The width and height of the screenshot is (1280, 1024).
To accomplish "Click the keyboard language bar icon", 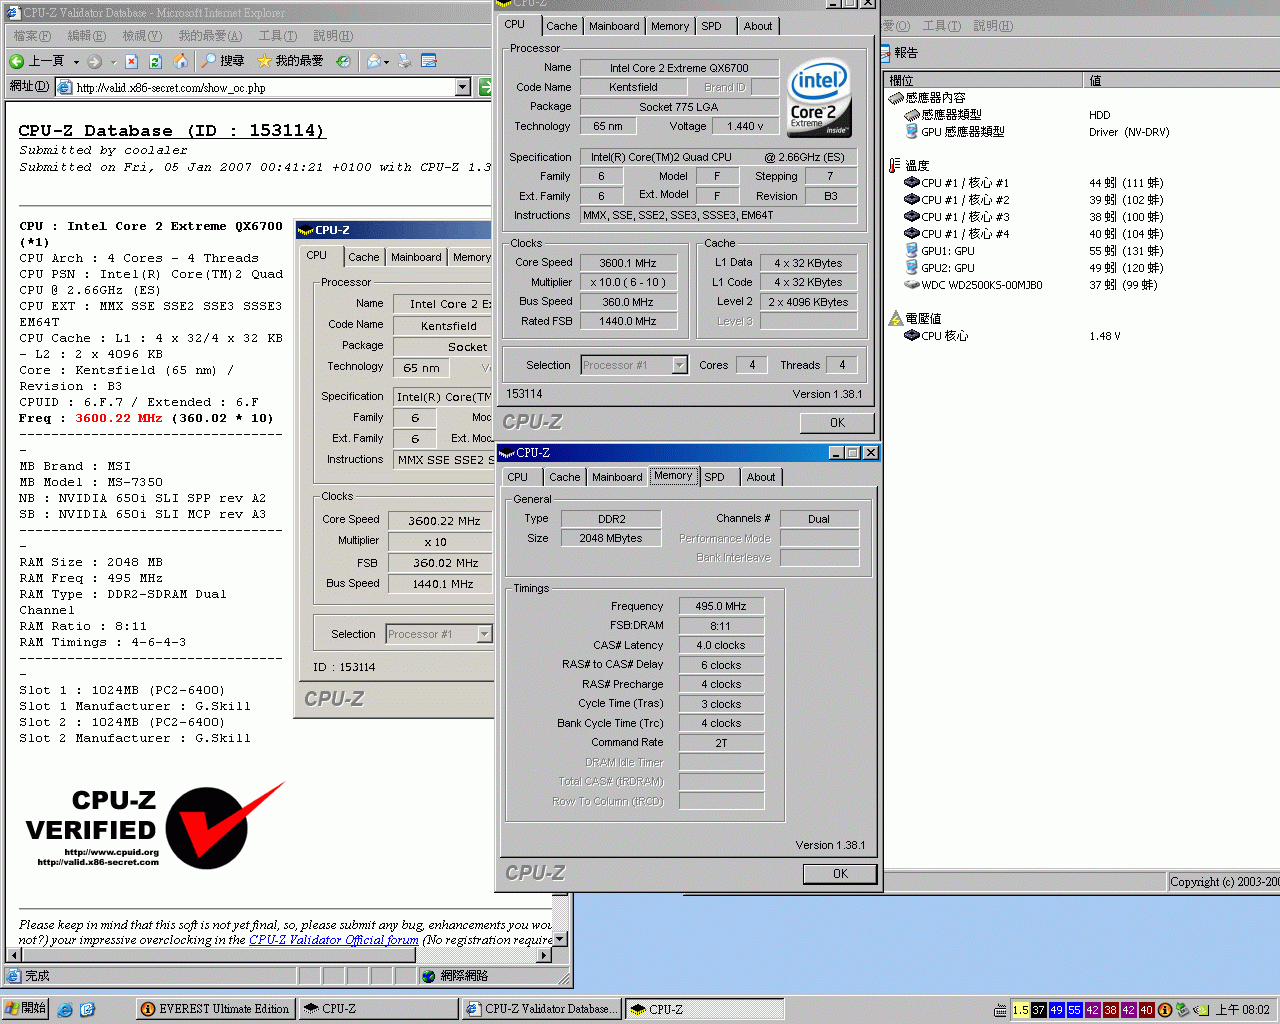I will point(1000,1010).
